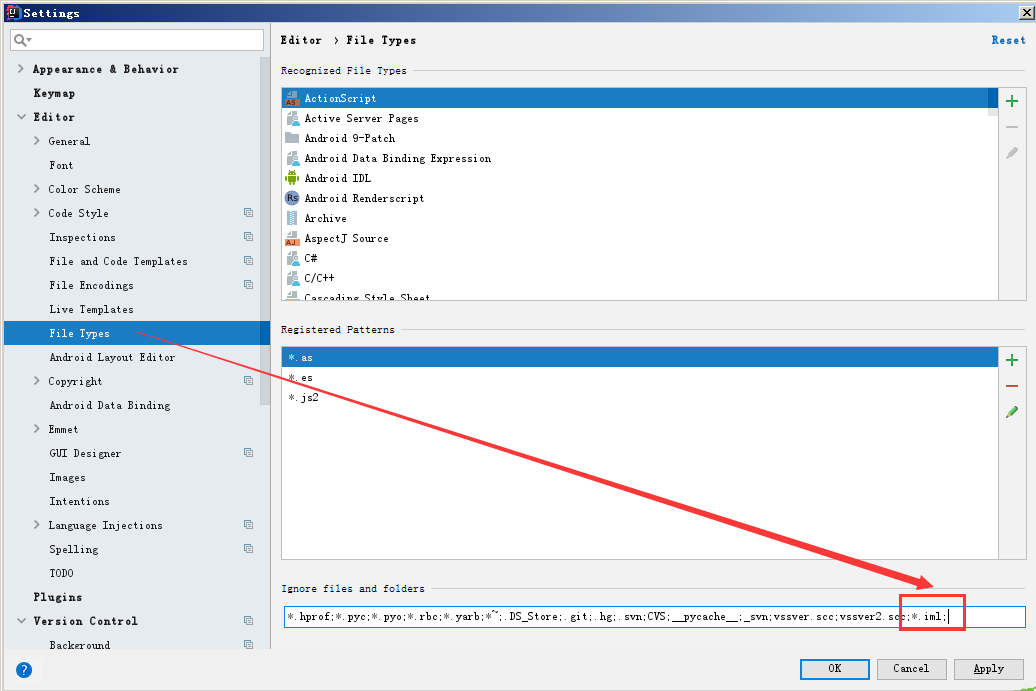This screenshot has height=691, width=1036.
Task: Expand the Code Style node
Action: 37,213
